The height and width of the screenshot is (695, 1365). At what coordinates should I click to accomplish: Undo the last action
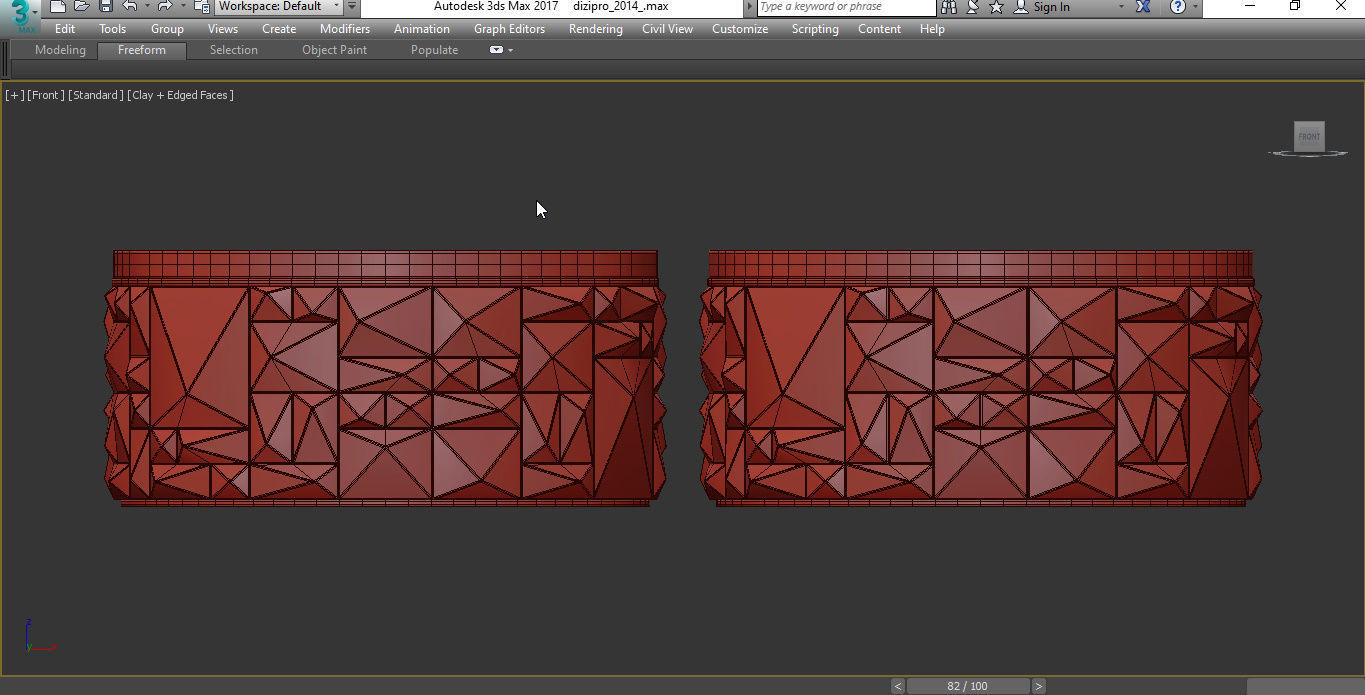(x=129, y=7)
